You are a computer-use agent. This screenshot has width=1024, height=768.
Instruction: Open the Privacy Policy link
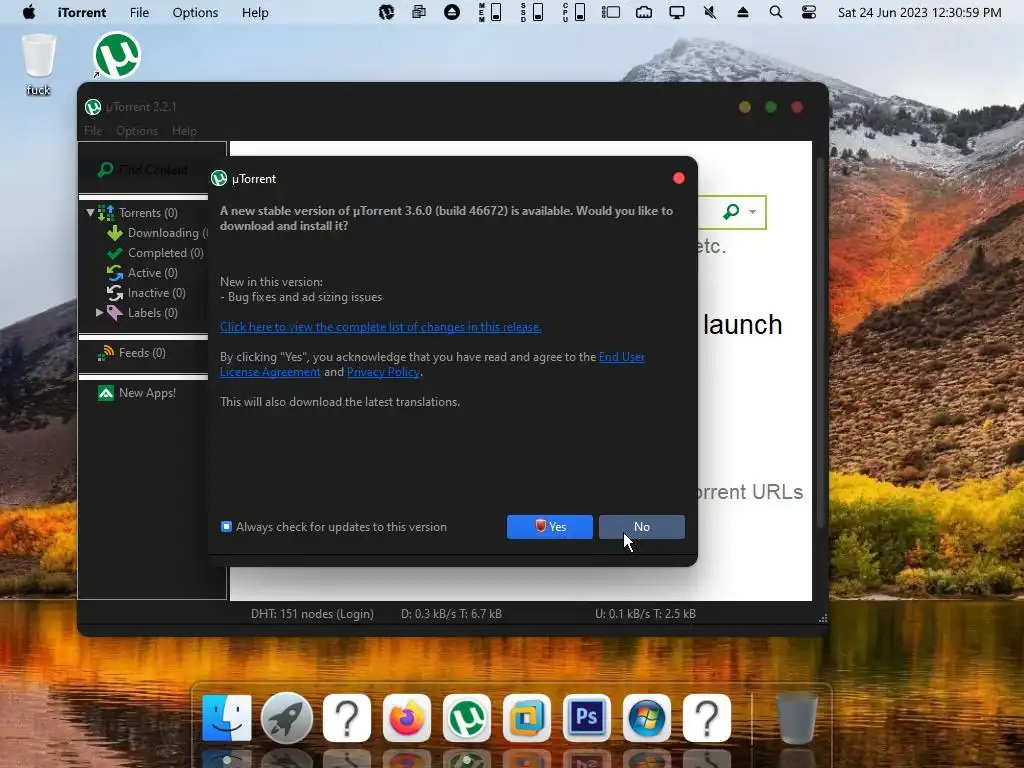tap(383, 372)
